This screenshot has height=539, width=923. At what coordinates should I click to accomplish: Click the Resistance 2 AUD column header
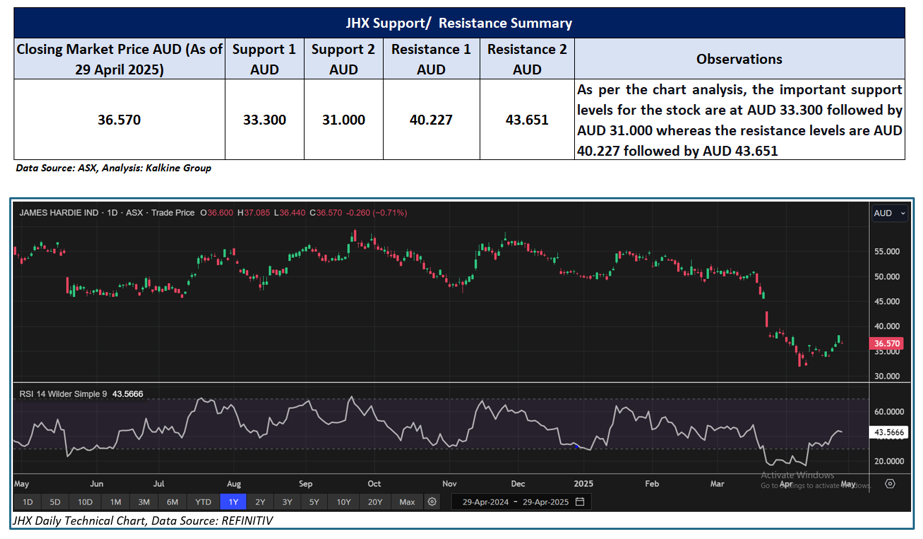tap(527, 59)
